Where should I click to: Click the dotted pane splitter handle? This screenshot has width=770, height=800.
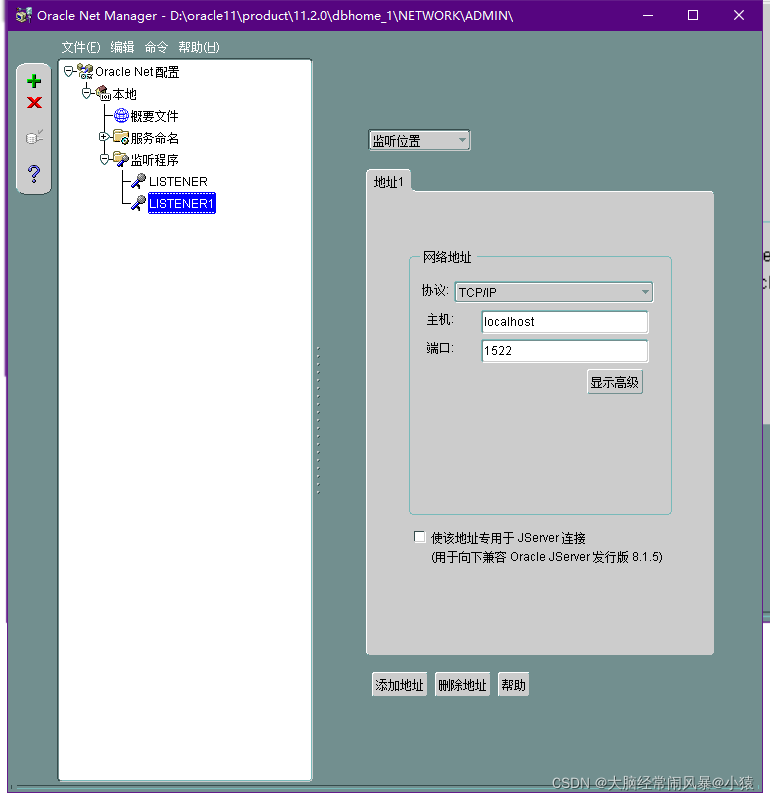tap(318, 420)
